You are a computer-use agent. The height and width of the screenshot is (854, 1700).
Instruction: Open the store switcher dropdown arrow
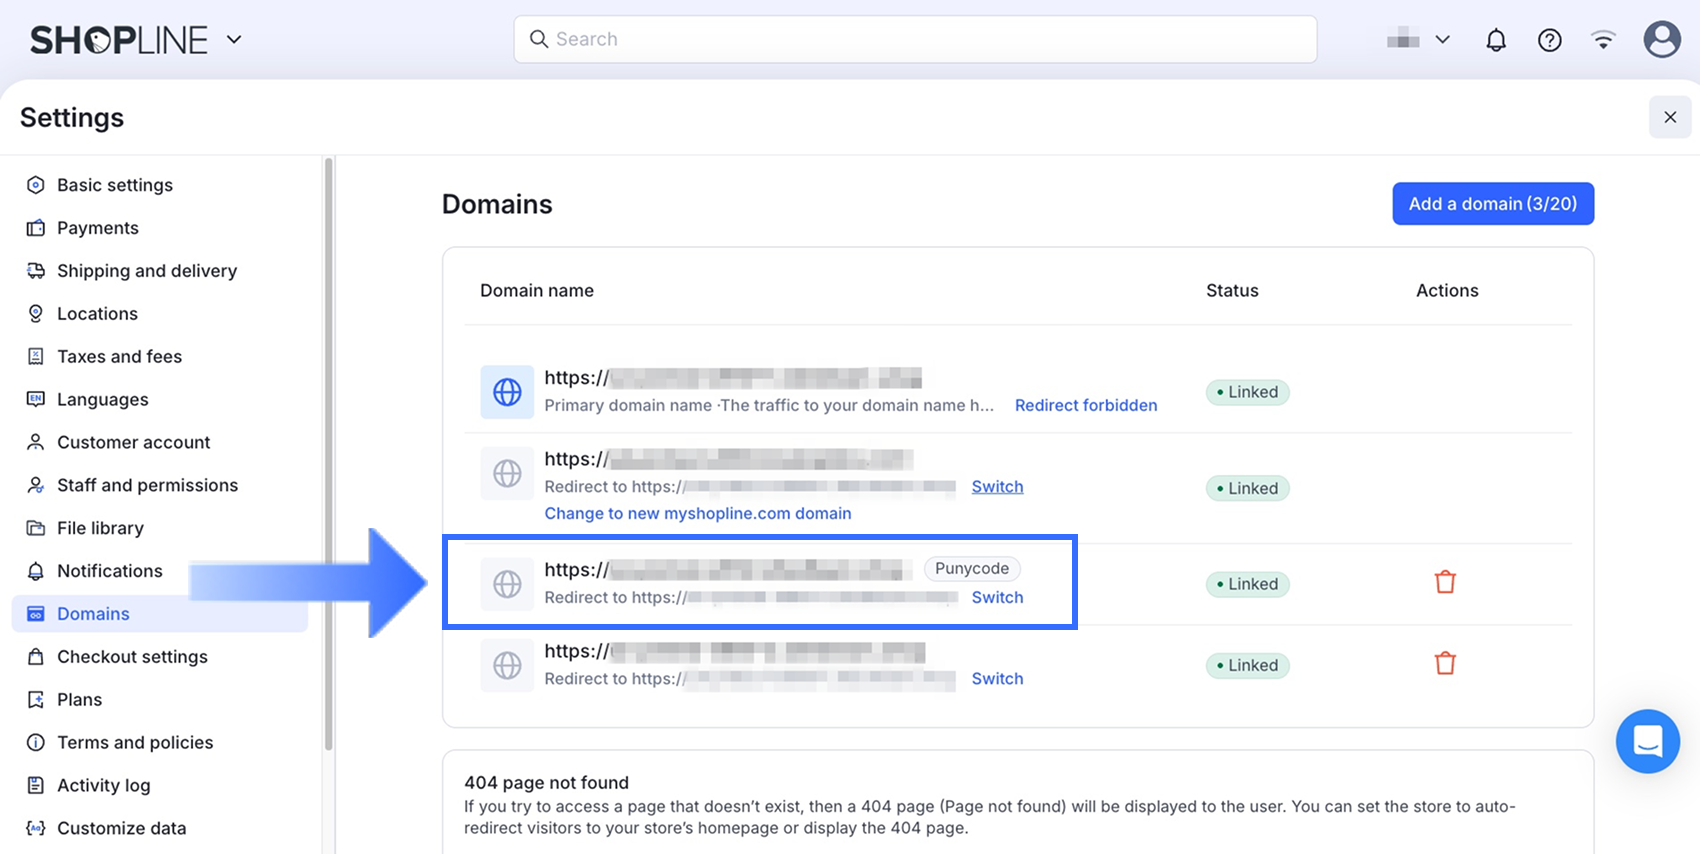point(1442,40)
